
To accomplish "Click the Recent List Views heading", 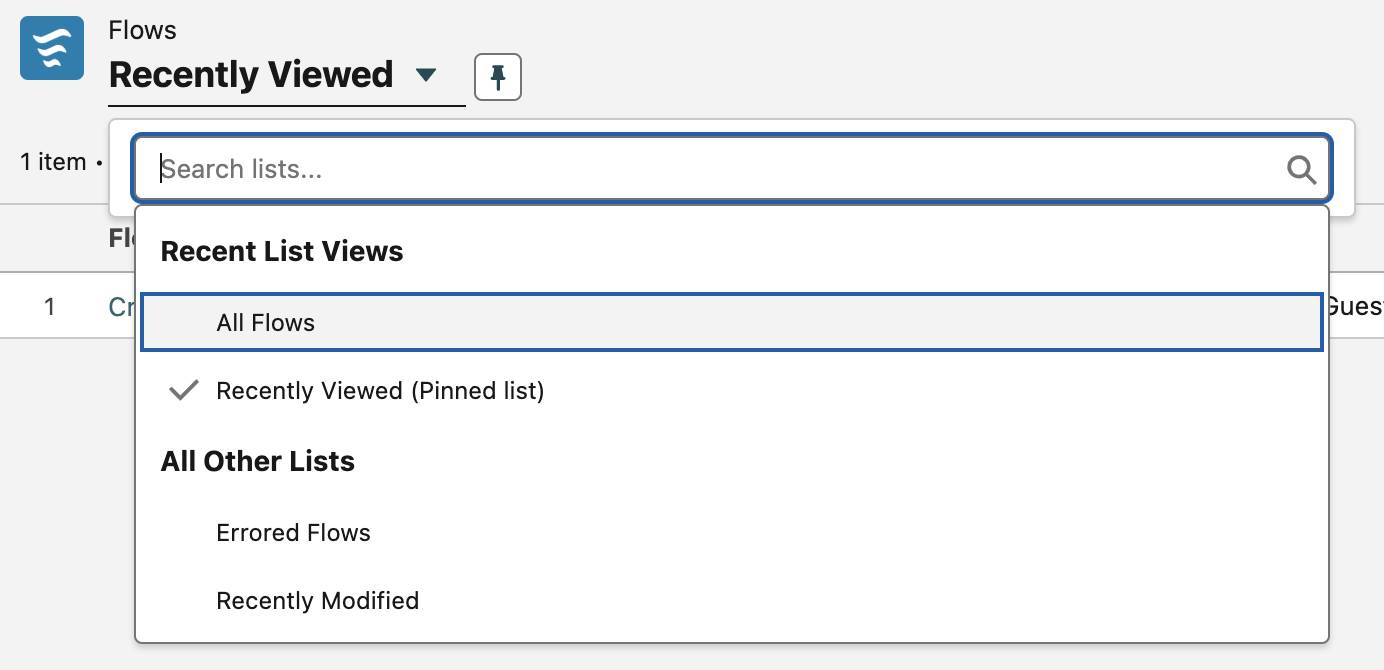I will click(x=282, y=251).
